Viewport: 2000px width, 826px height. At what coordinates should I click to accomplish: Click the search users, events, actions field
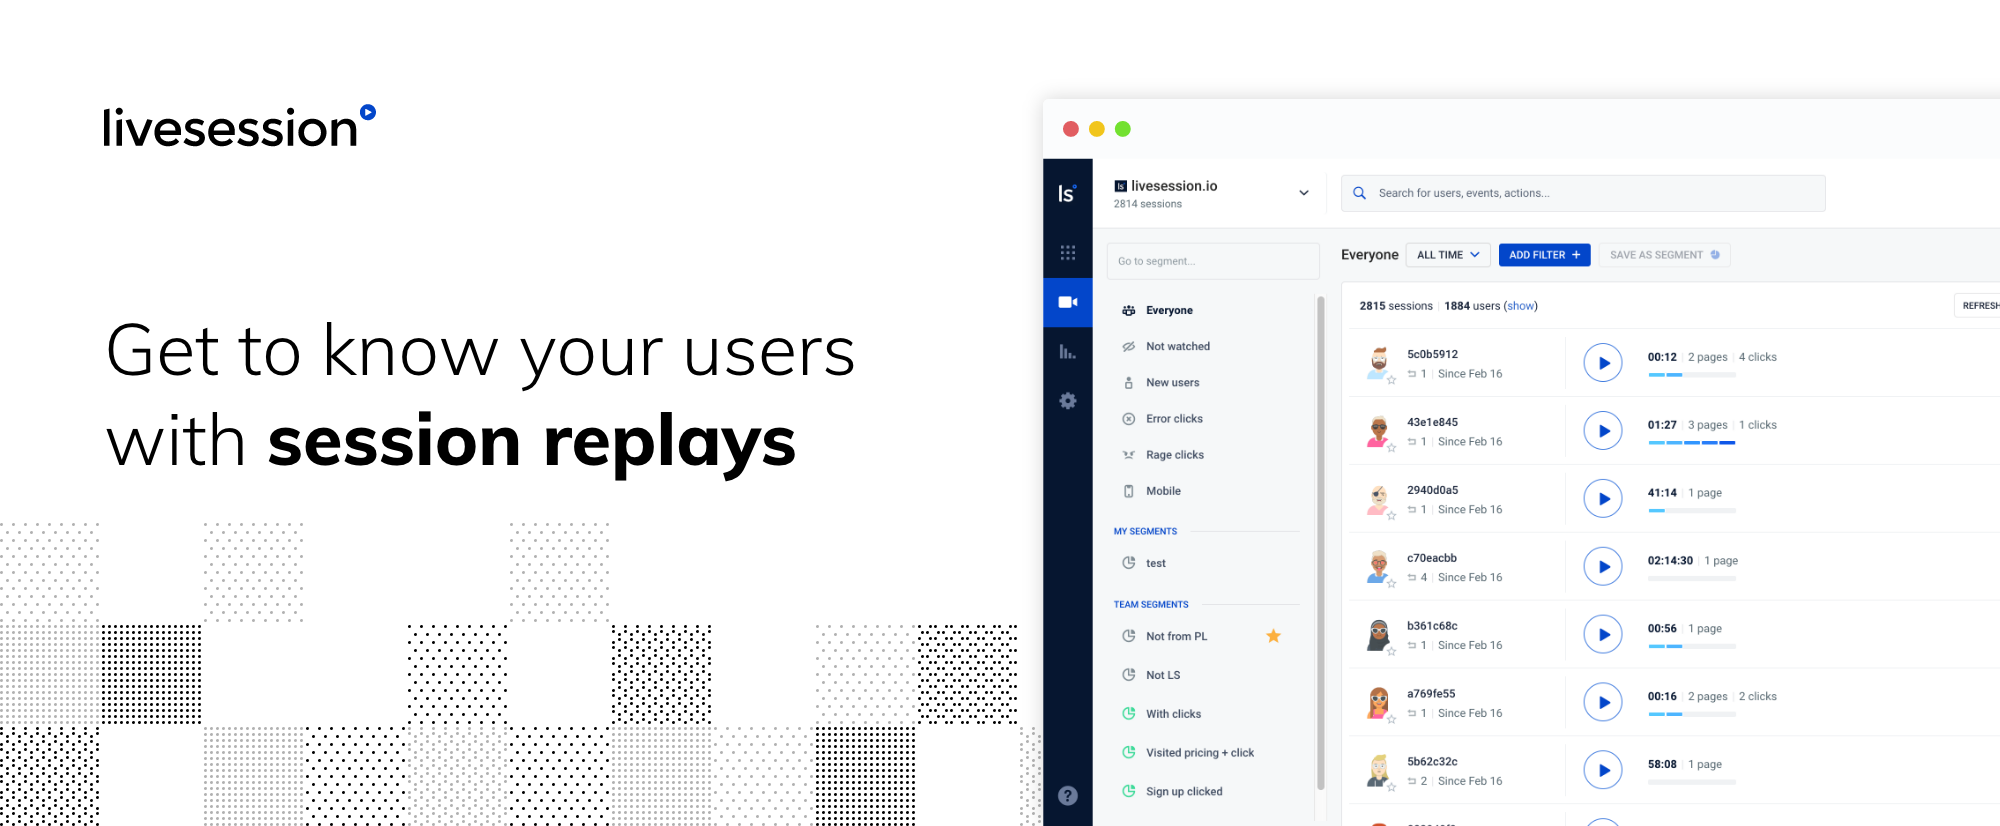[1583, 193]
